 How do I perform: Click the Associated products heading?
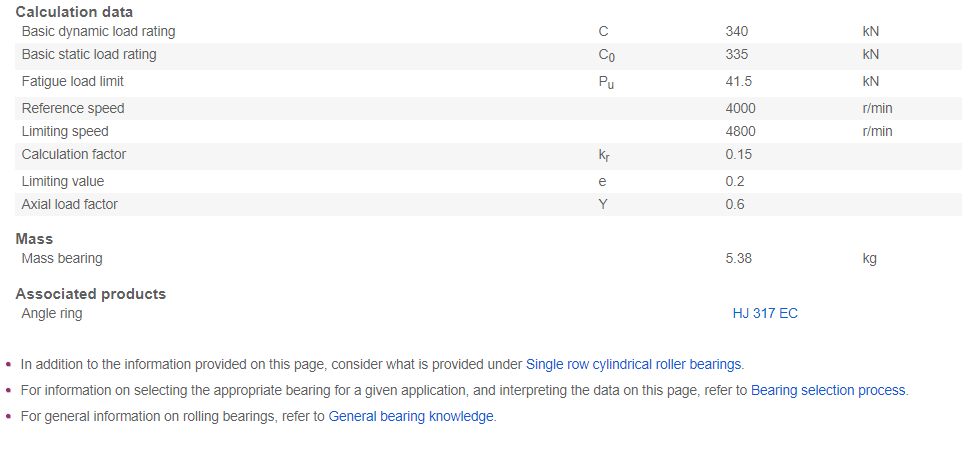(x=91, y=294)
